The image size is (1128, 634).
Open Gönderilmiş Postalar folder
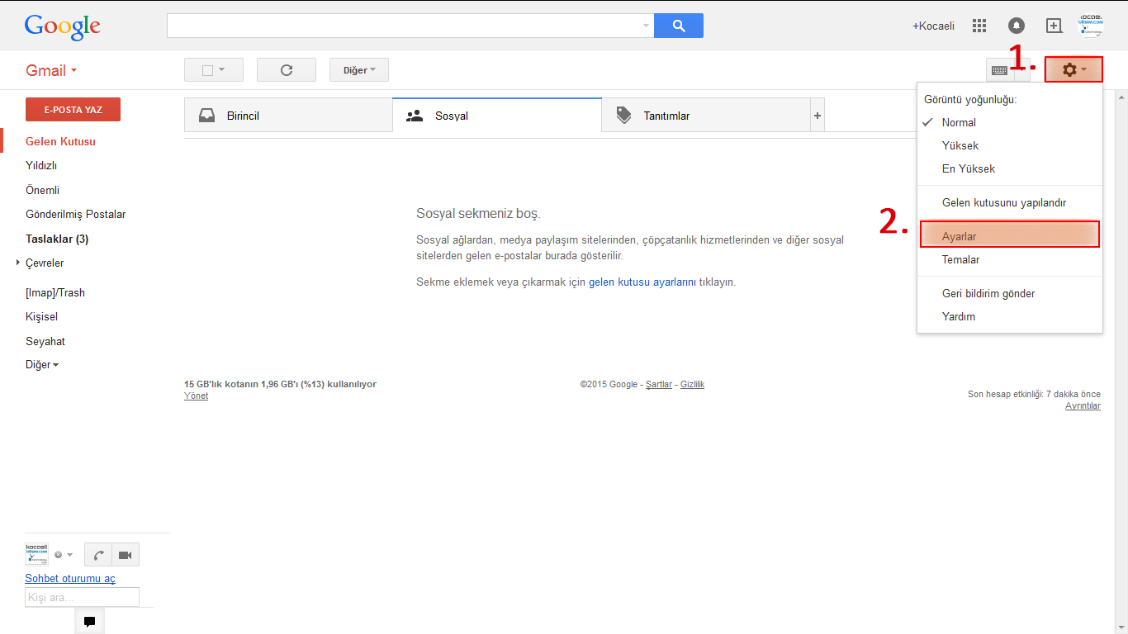[x=76, y=214]
